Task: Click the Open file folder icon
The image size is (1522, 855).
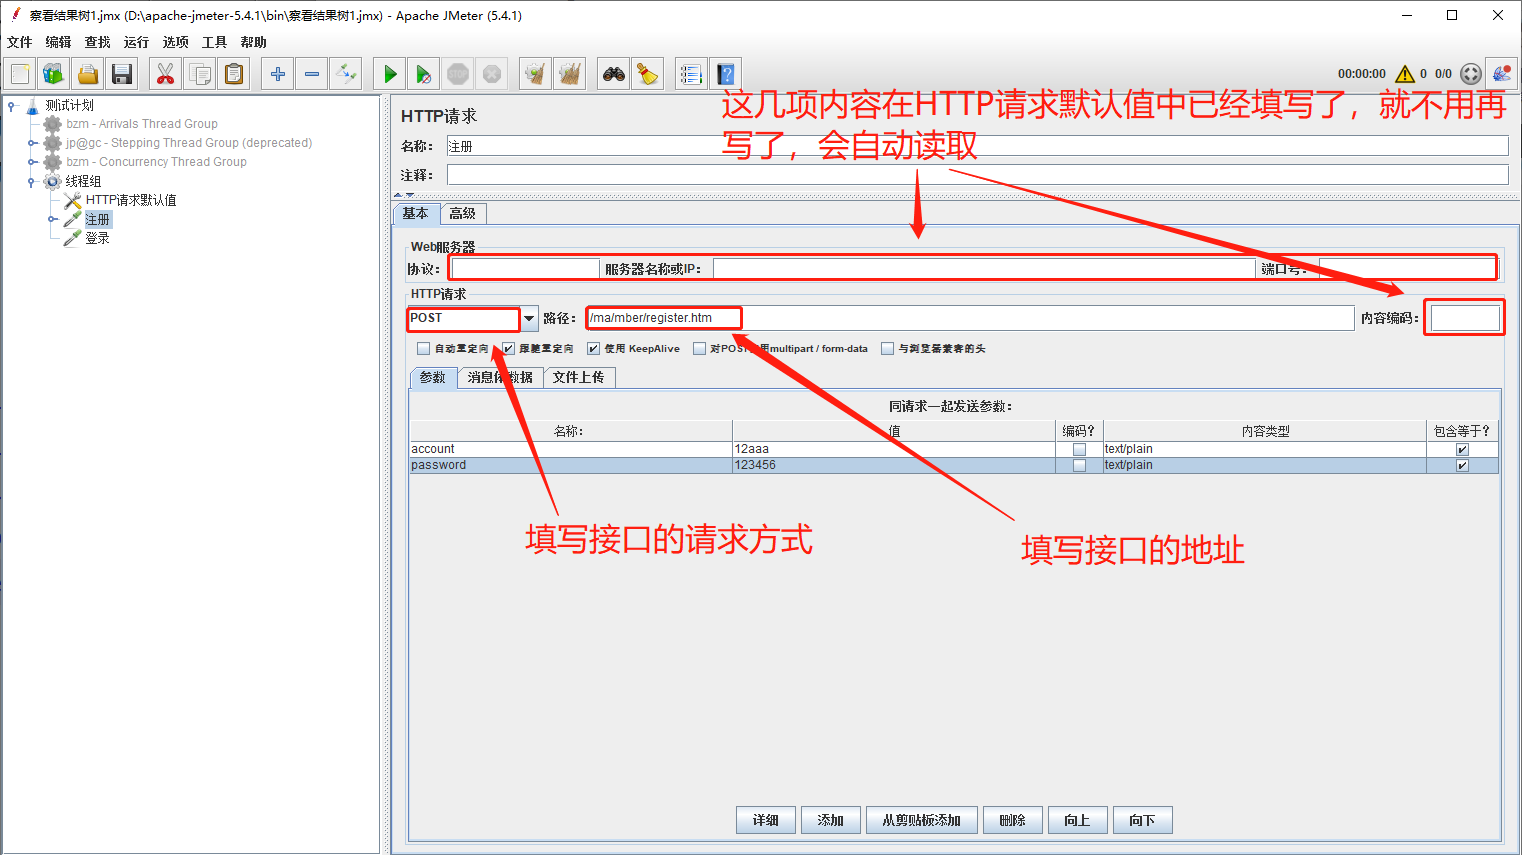Action: (x=88, y=74)
